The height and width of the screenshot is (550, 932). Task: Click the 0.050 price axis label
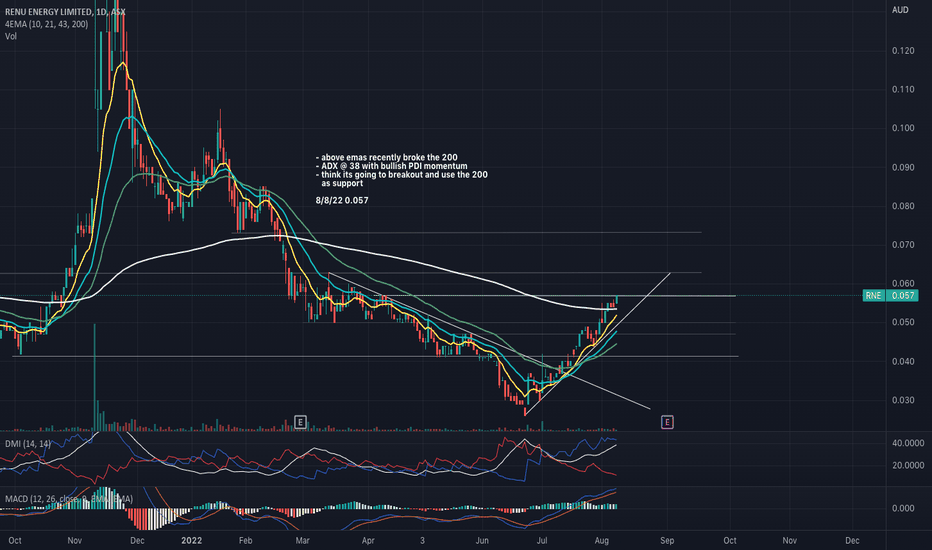(903, 322)
